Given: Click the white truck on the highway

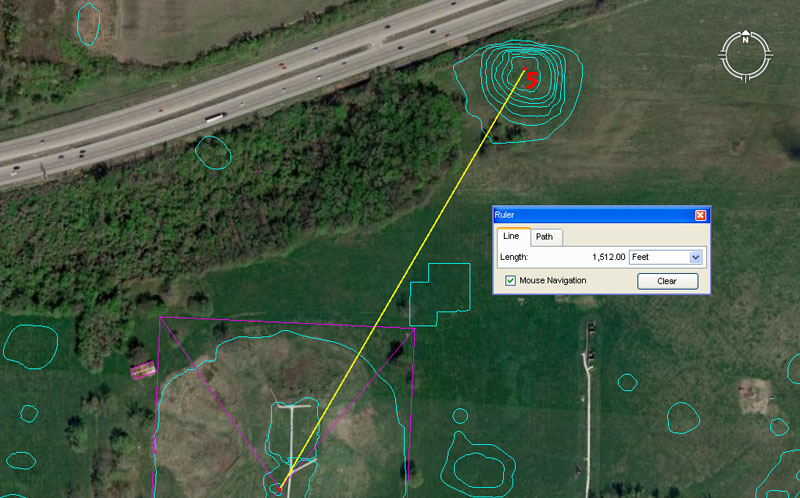Looking at the screenshot, I should coord(214,117).
